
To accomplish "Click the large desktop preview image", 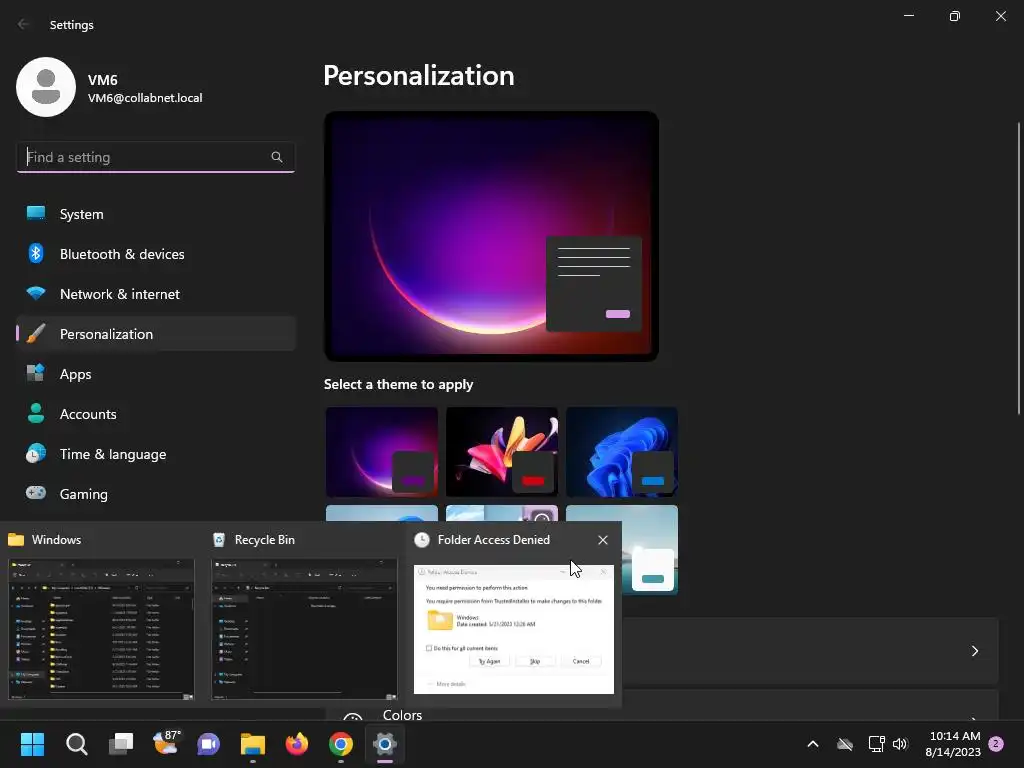I will point(491,236).
